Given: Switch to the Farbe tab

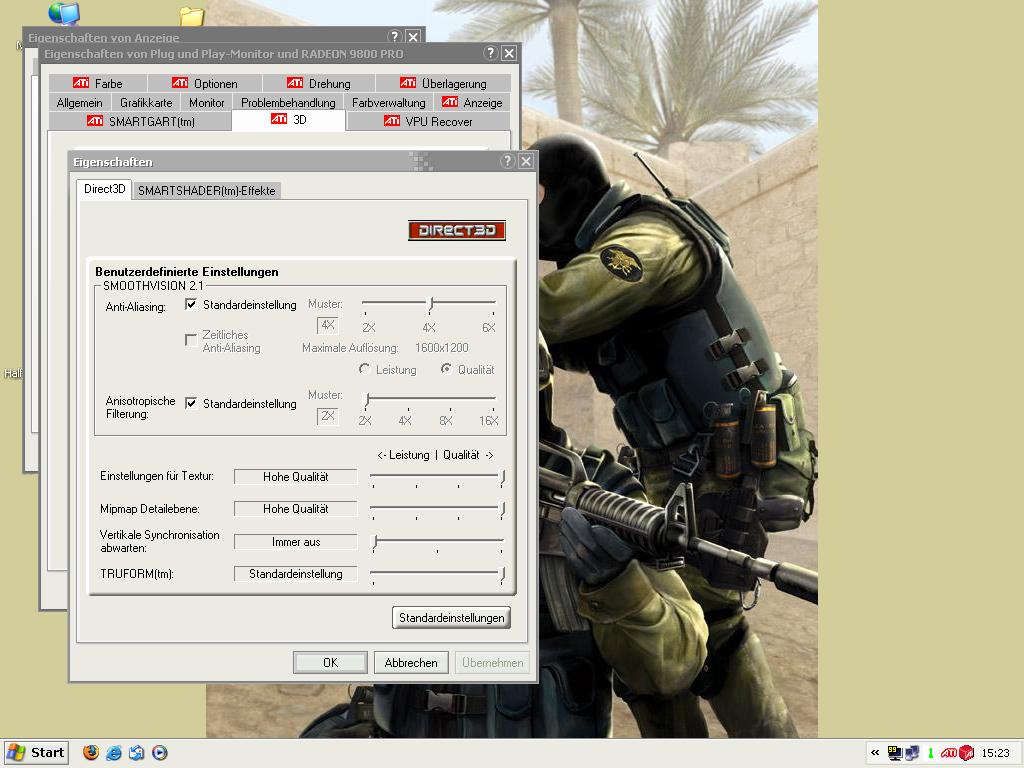Looking at the screenshot, I should [x=98, y=84].
